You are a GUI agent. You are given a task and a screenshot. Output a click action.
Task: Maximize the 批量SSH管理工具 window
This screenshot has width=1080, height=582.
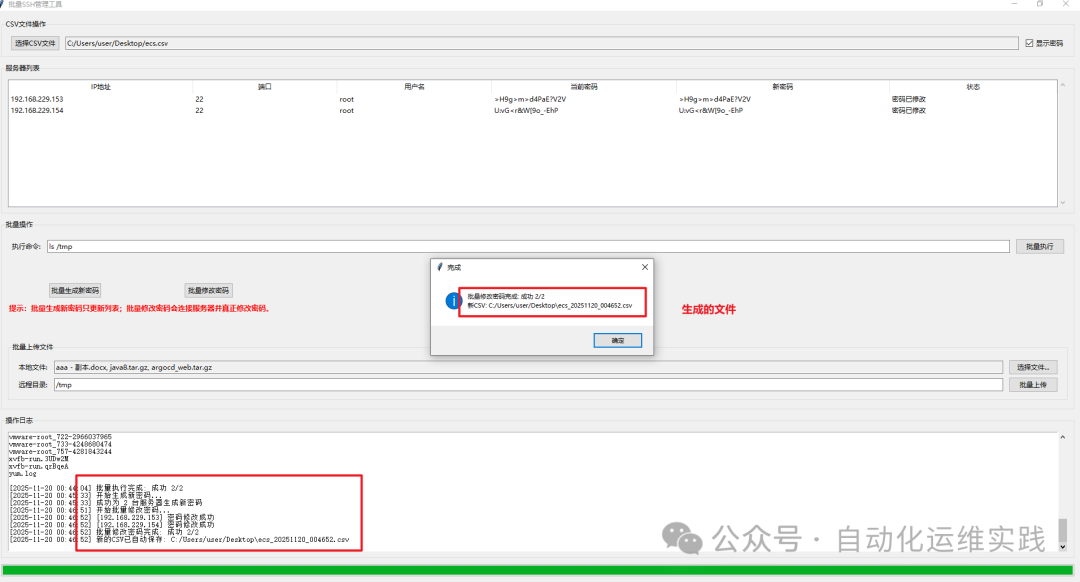[x=1040, y=4]
